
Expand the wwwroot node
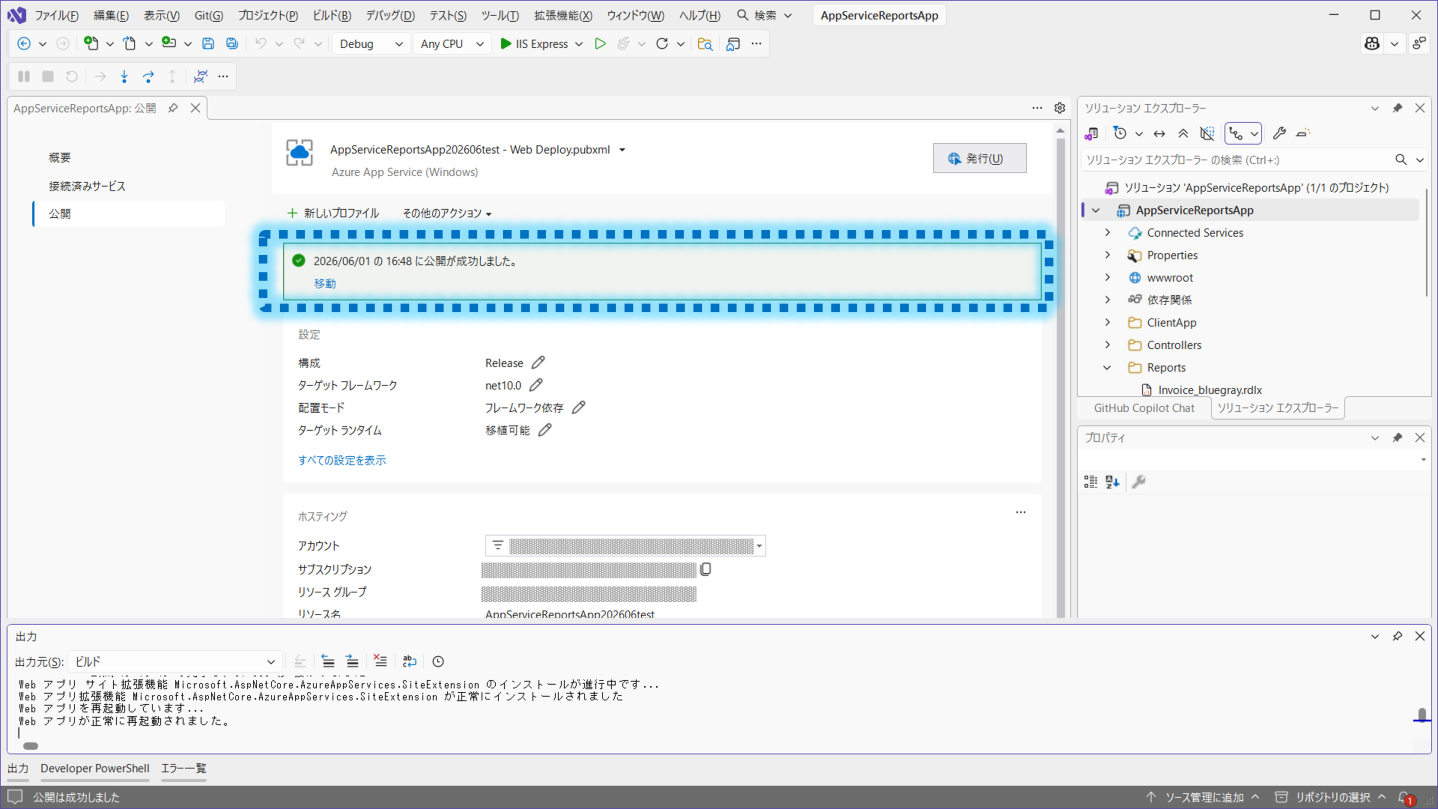pyautogui.click(x=1108, y=278)
